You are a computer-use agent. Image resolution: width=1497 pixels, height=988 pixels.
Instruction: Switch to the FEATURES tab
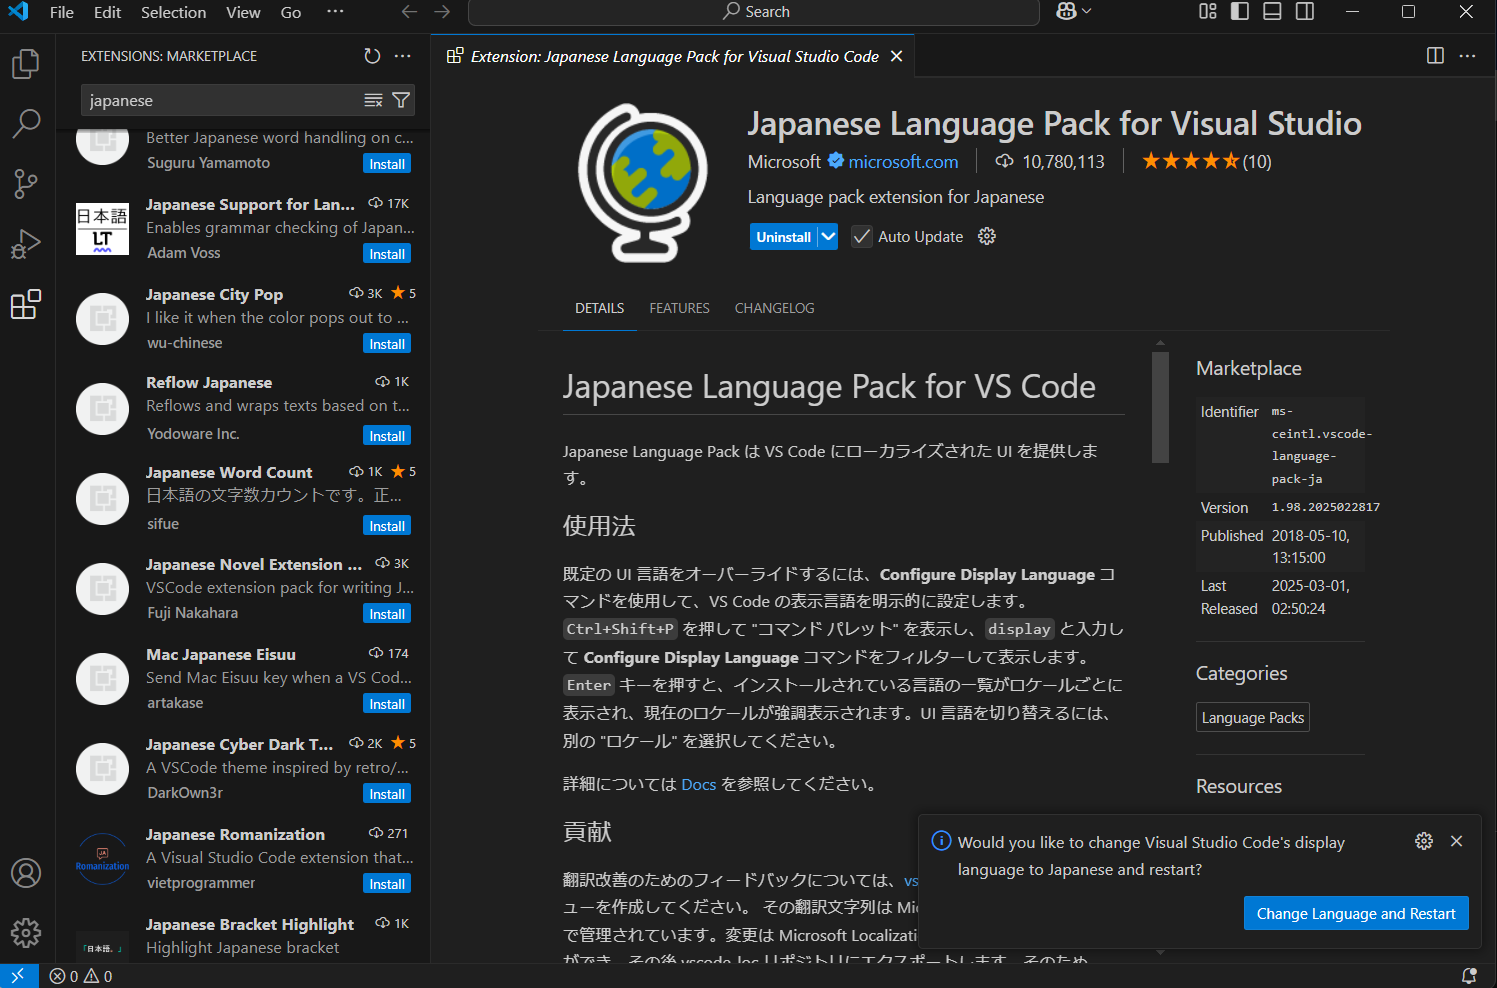click(x=679, y=308)
